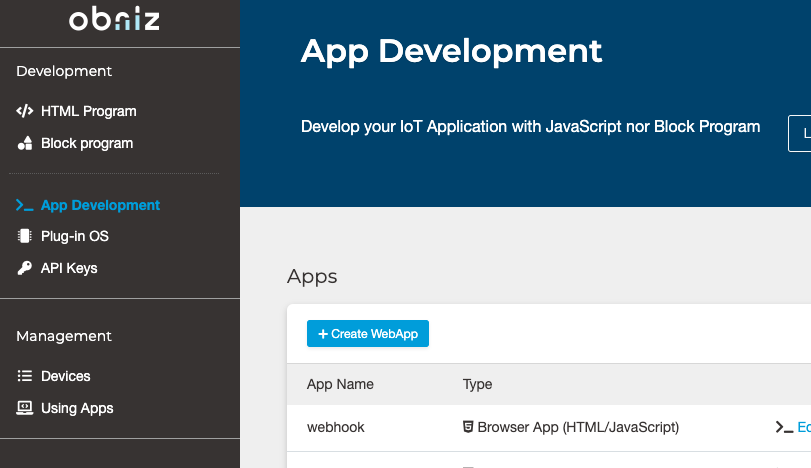Navigate to API Keys
Viewport: 811px width, 468px height.
(x=69, y=268)
